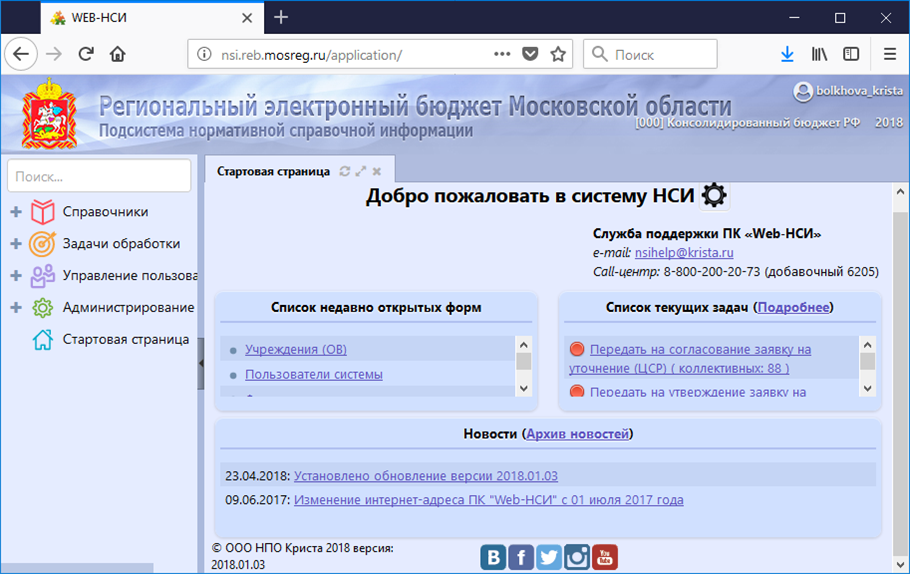This screenshot has height=574, width=910.
Task: Open the Firefox hamburger menu
Action: (889, 54)
